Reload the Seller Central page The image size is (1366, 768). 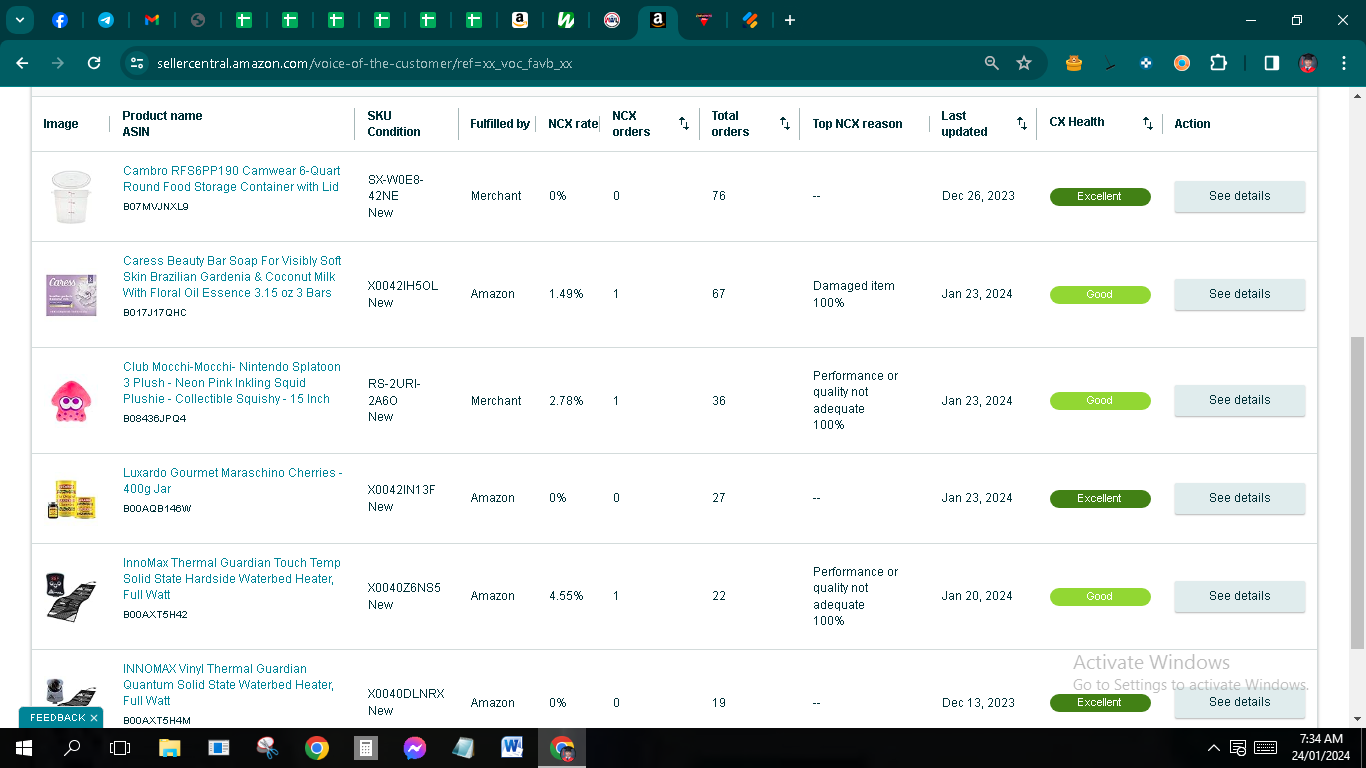tap(94, 63)
